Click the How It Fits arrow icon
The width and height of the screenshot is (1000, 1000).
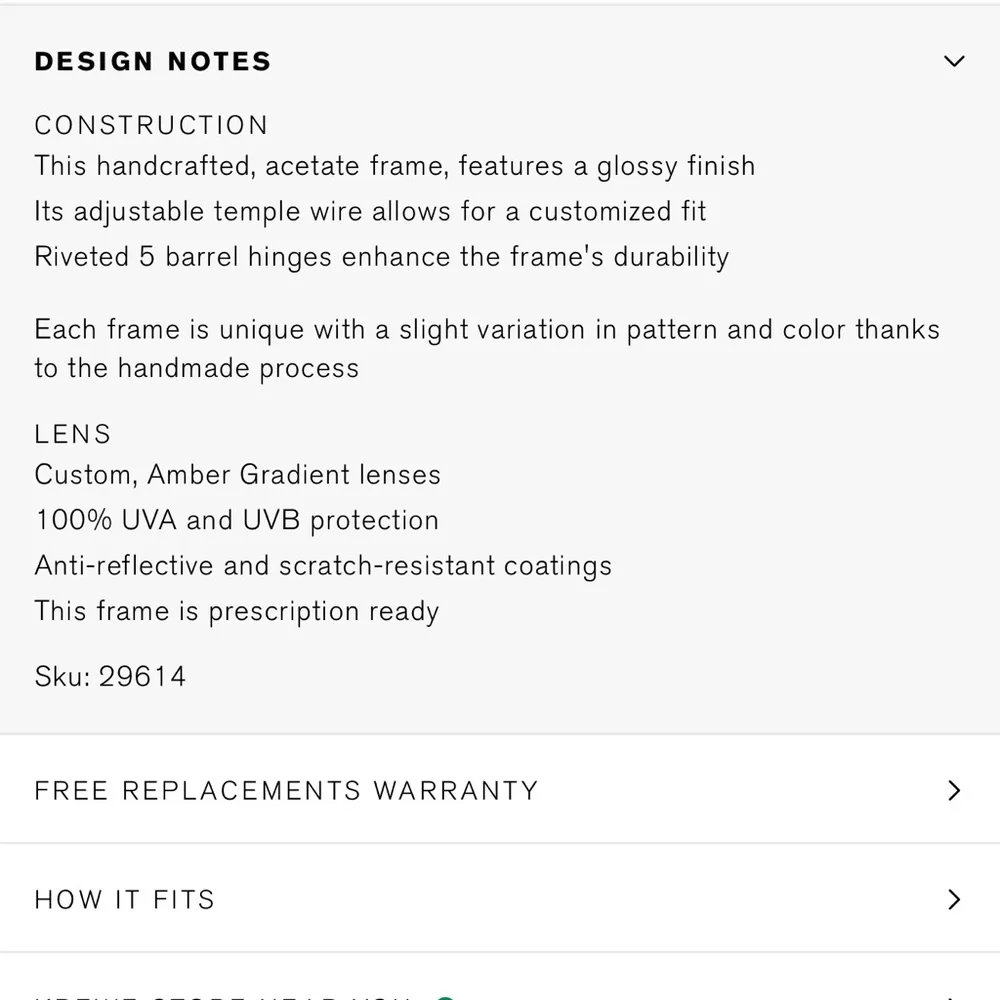coord(954,900)
